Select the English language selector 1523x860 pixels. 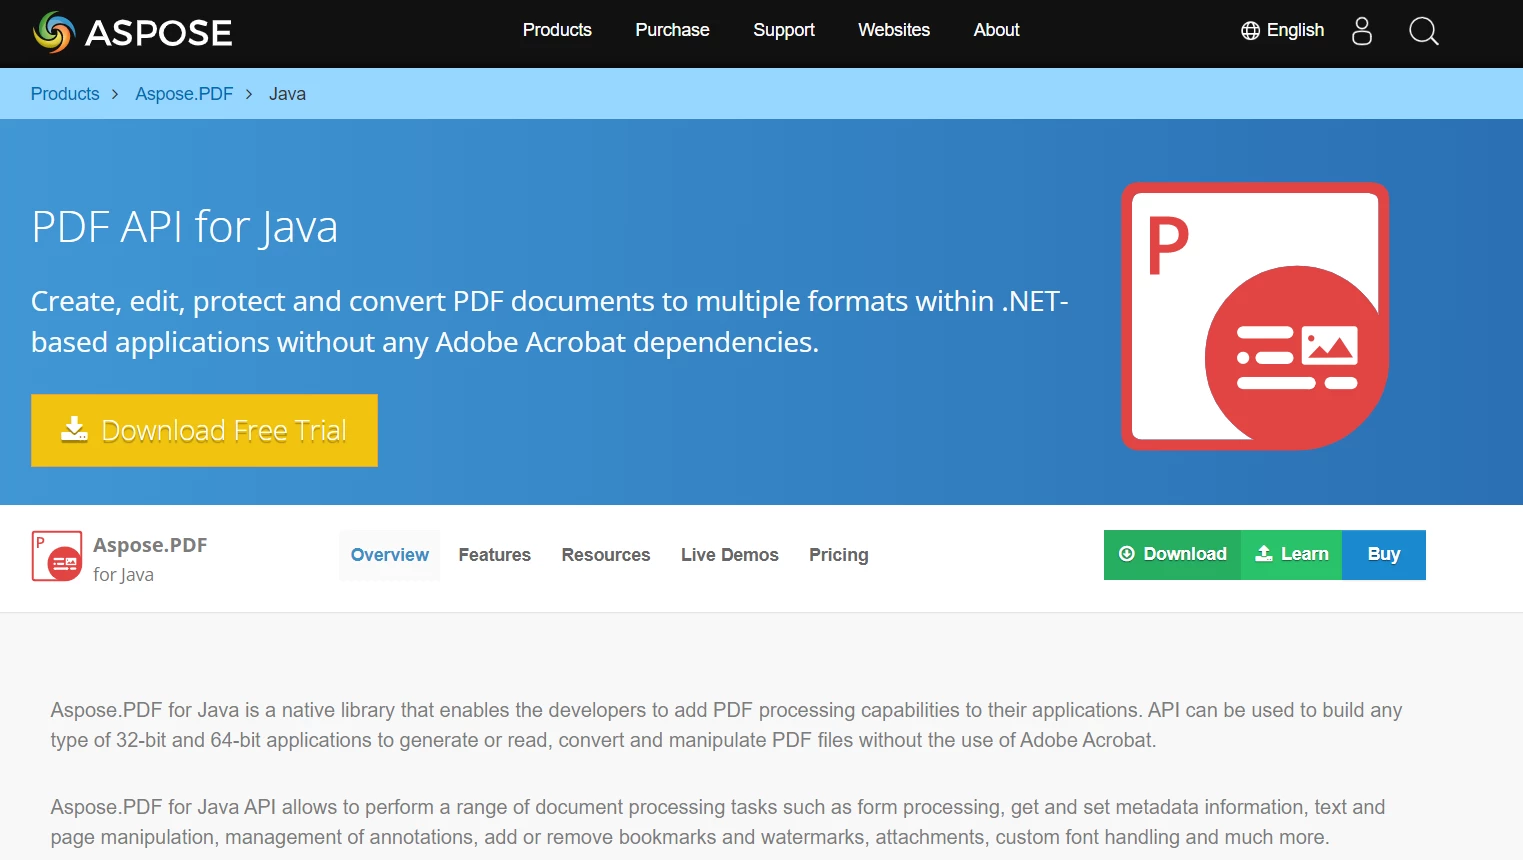click(x=1283, y=31)
